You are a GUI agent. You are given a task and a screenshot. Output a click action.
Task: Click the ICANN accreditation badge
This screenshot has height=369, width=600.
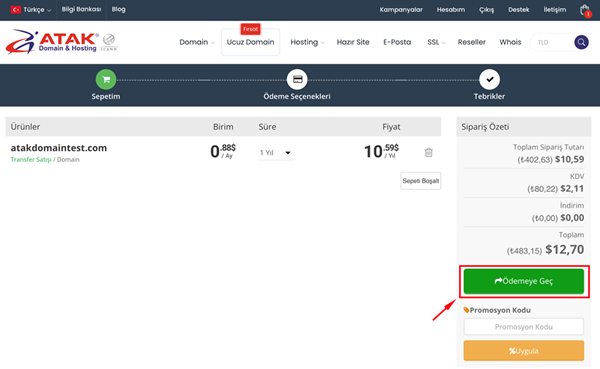(x=109, y=42)
